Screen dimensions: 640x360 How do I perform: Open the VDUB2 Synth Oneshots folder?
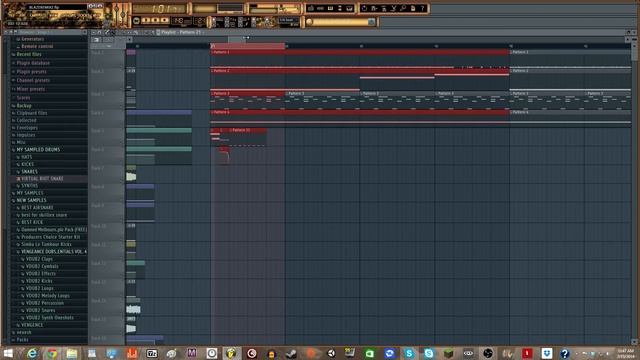point(49,318)
